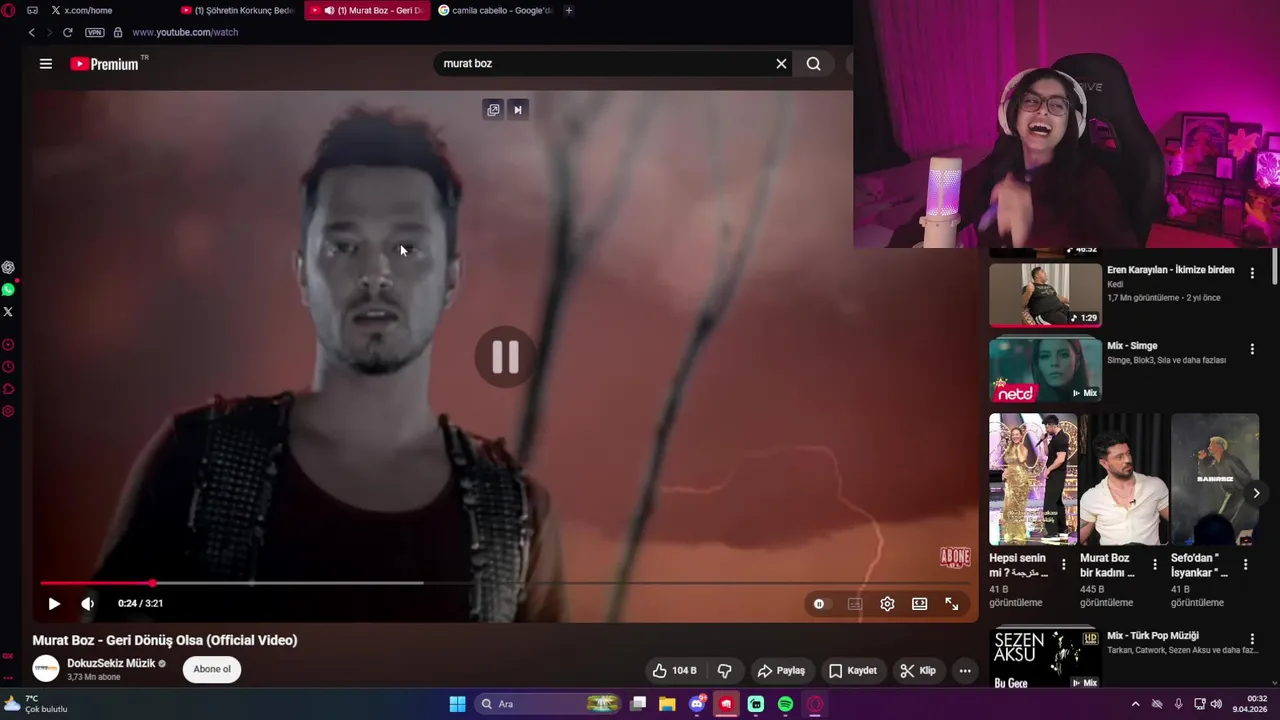
Task: Save the video with Kaydet
Action: (x=852, y=670)
